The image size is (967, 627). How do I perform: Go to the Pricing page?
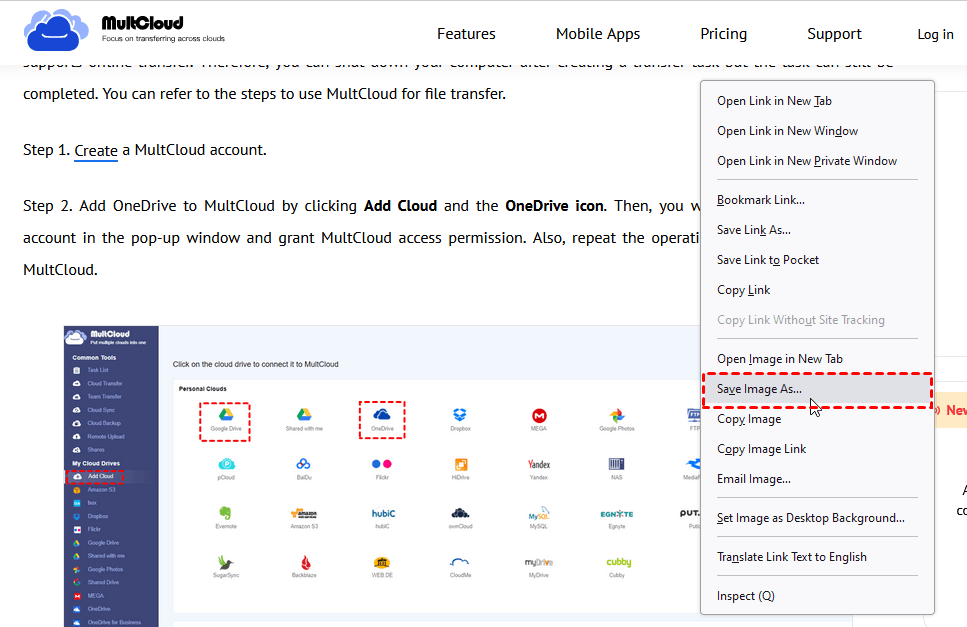click(723, 34)
